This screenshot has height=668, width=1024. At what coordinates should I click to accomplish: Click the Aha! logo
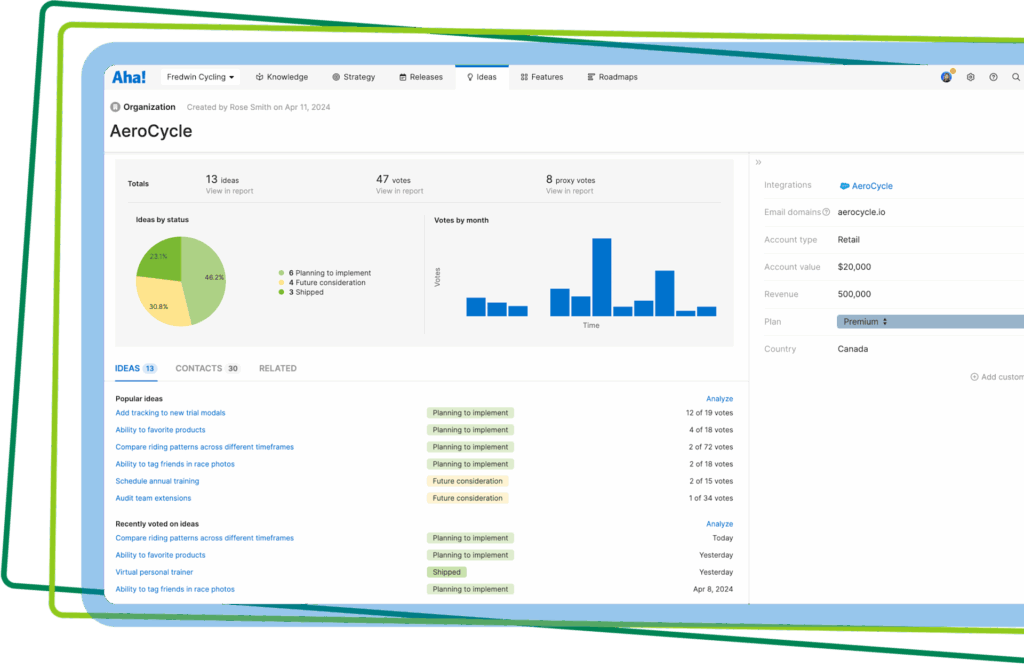pos(129,77)
